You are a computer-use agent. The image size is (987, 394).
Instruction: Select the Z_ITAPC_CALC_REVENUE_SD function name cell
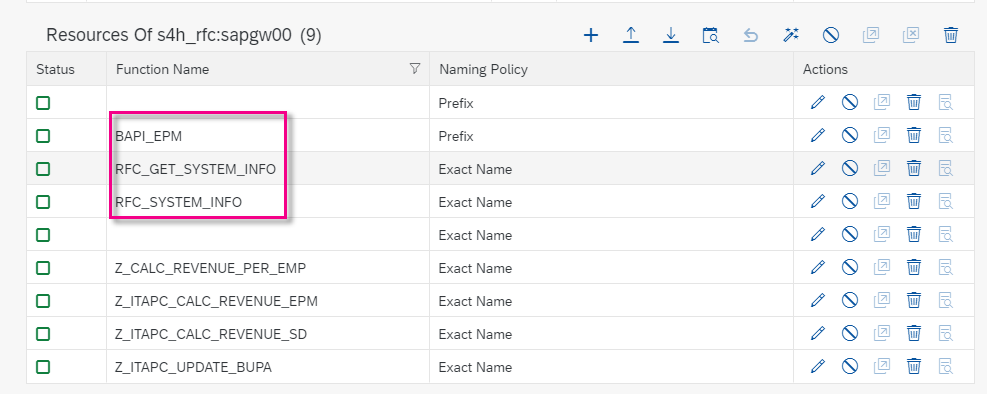[x=268, y=334]
